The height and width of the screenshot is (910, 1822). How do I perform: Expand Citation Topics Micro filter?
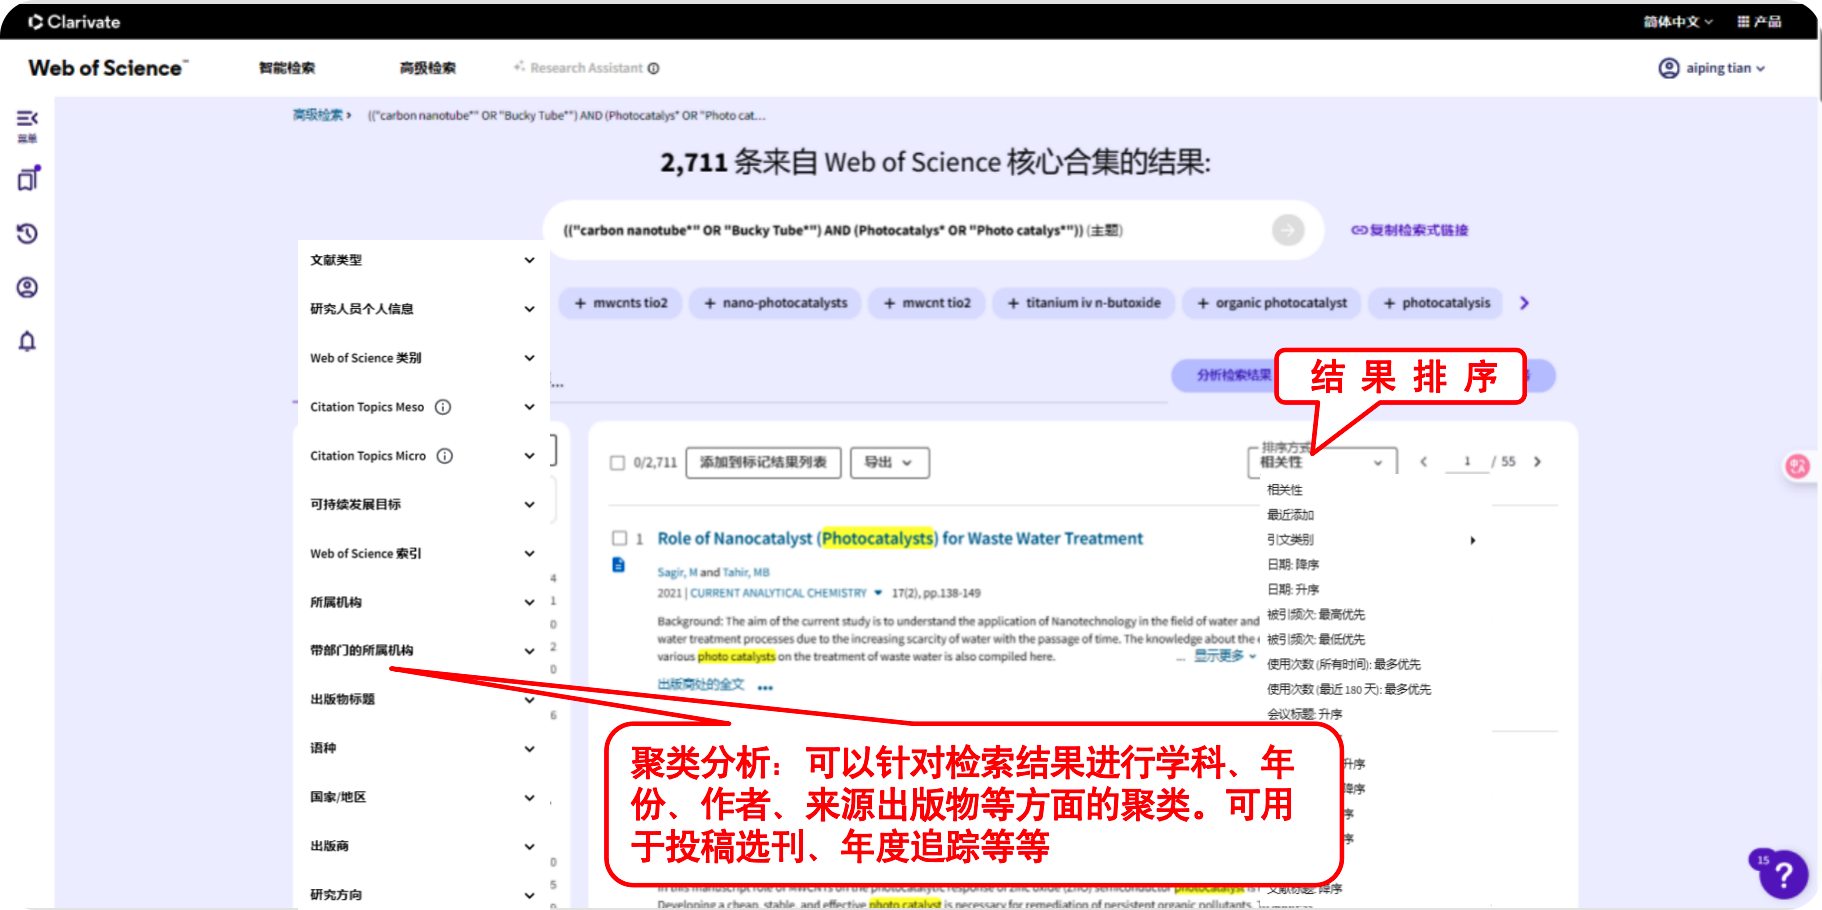pyautogui.click(x=529, y=456)
